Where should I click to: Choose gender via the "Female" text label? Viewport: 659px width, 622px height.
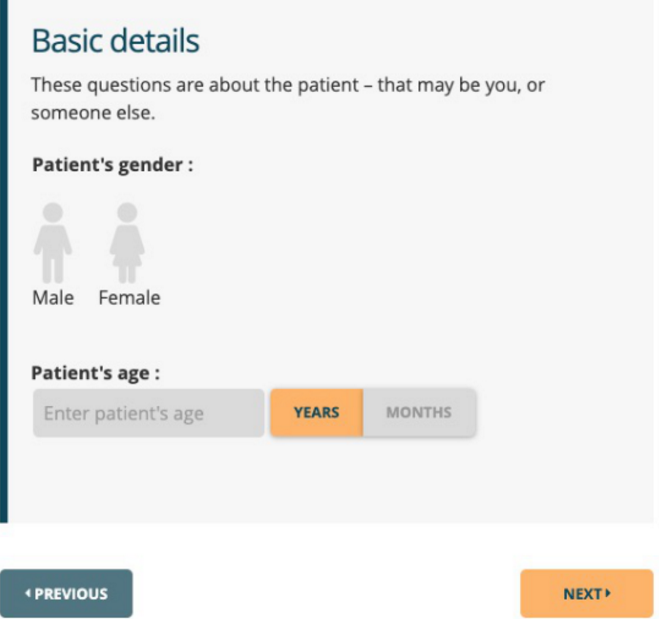click(129, 298)
